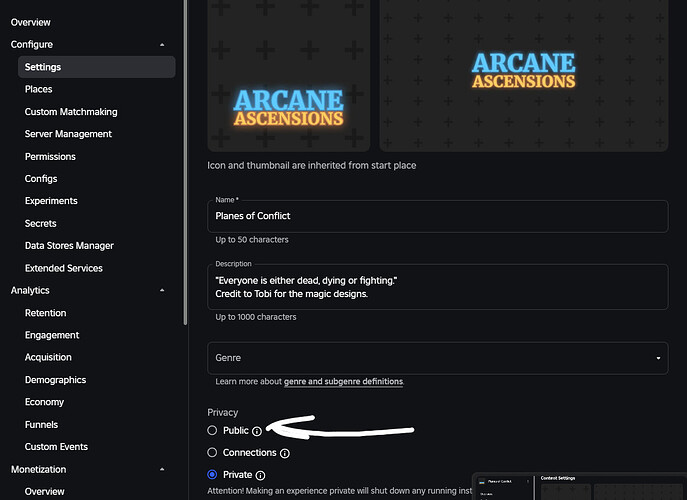Collapse the Analytics section
Image resolution: width=687 pixels, height=500 pixels.
[x=162, y=291]
